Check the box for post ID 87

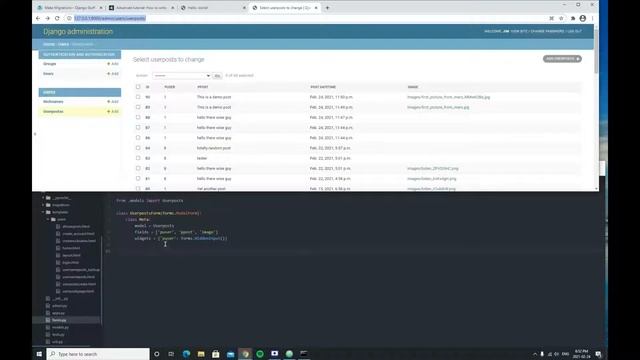pos(138,128)
